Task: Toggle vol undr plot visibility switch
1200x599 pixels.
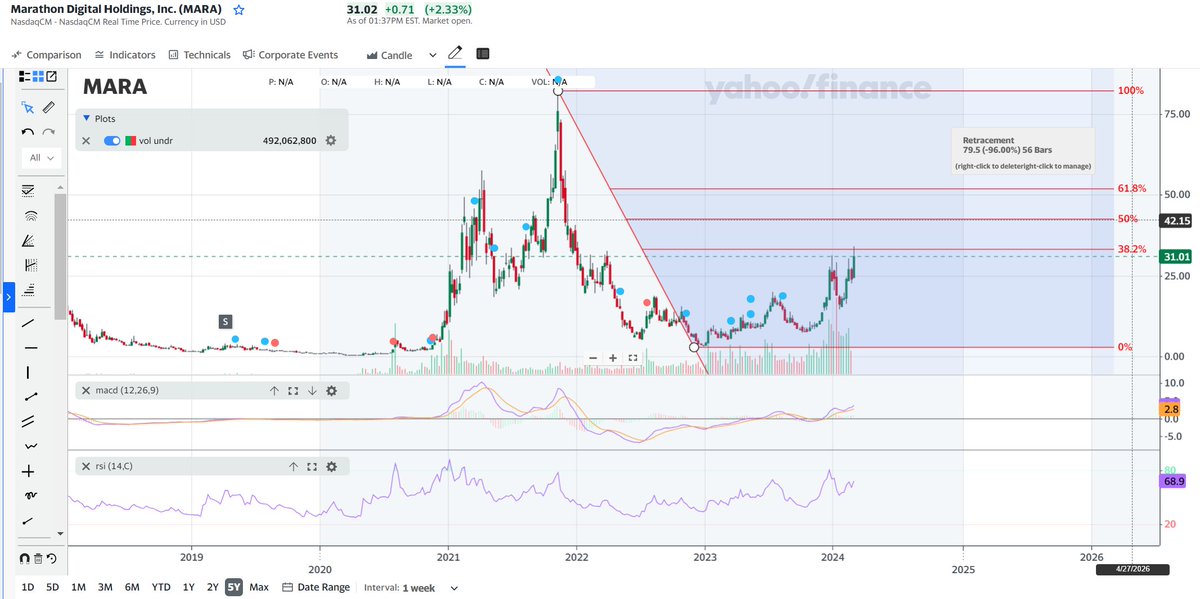Action: click(112, 141)
